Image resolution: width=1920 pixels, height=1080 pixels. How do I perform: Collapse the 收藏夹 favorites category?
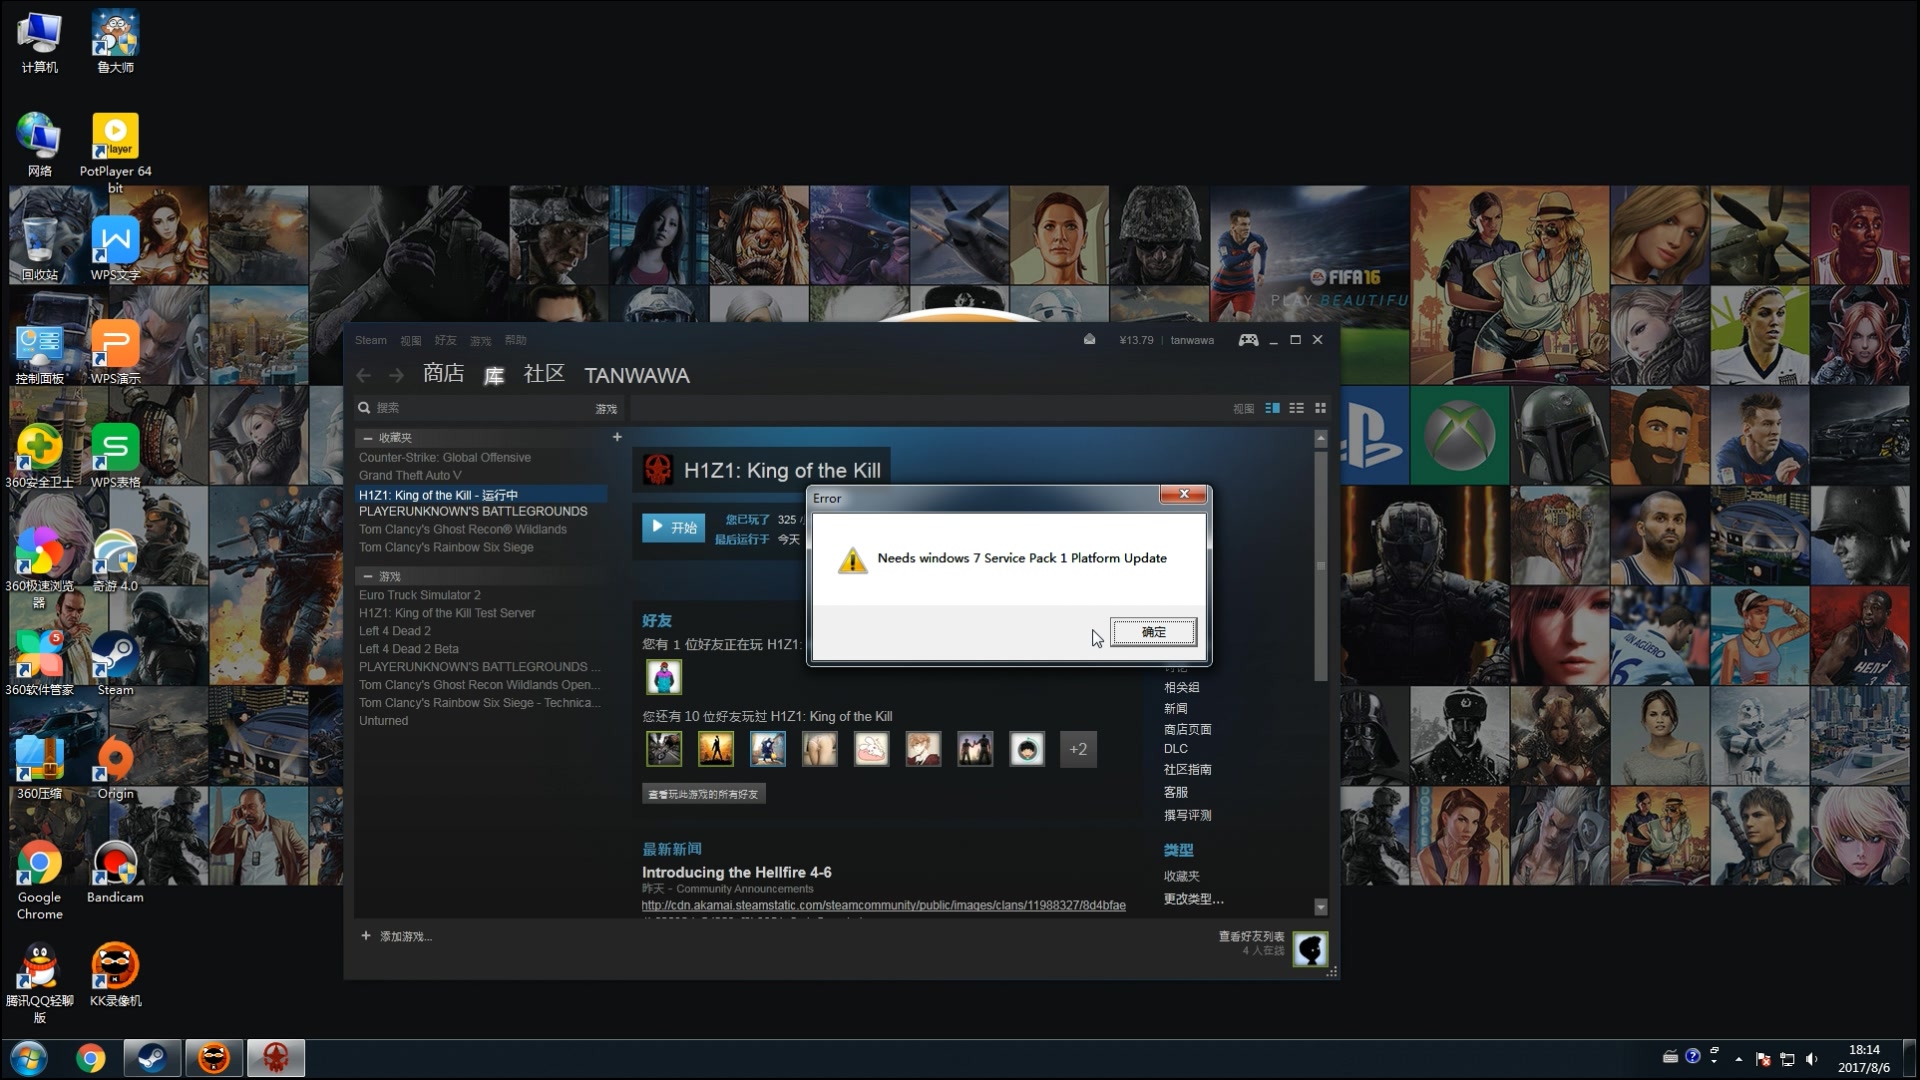(x=368, y=438)
